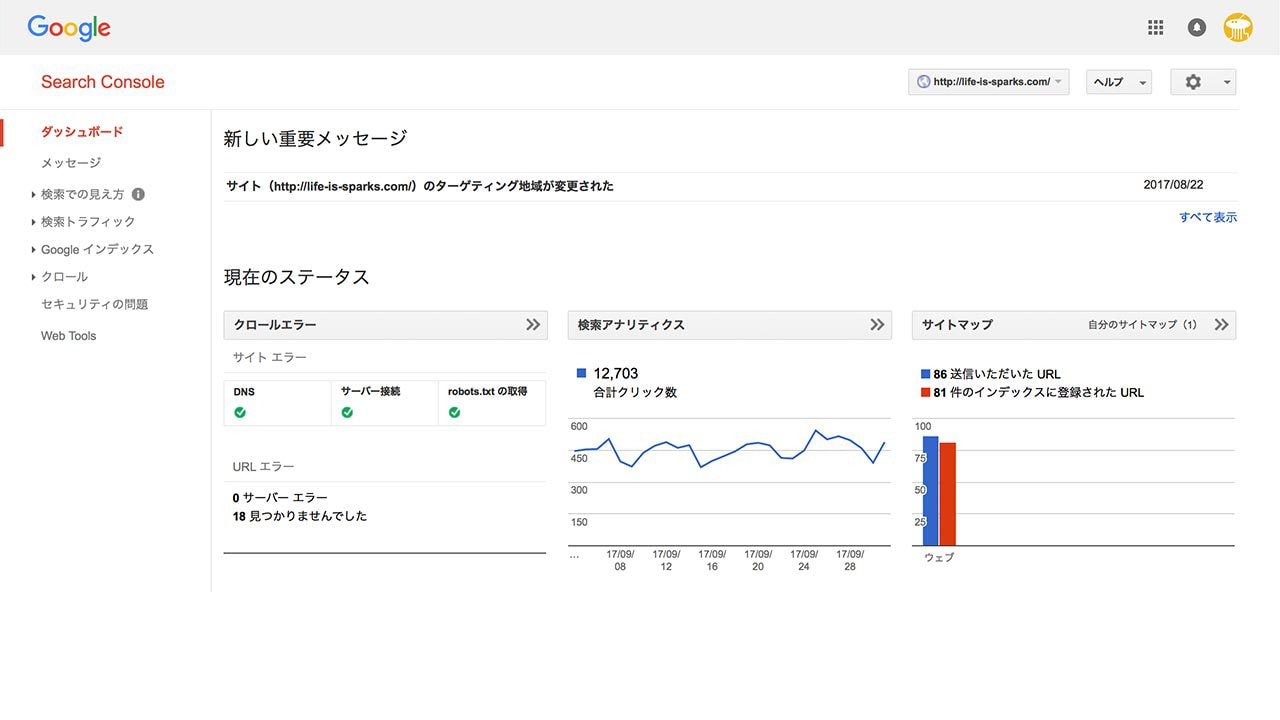Click the 新しい重要メッセージ heading

click(315, 139)
